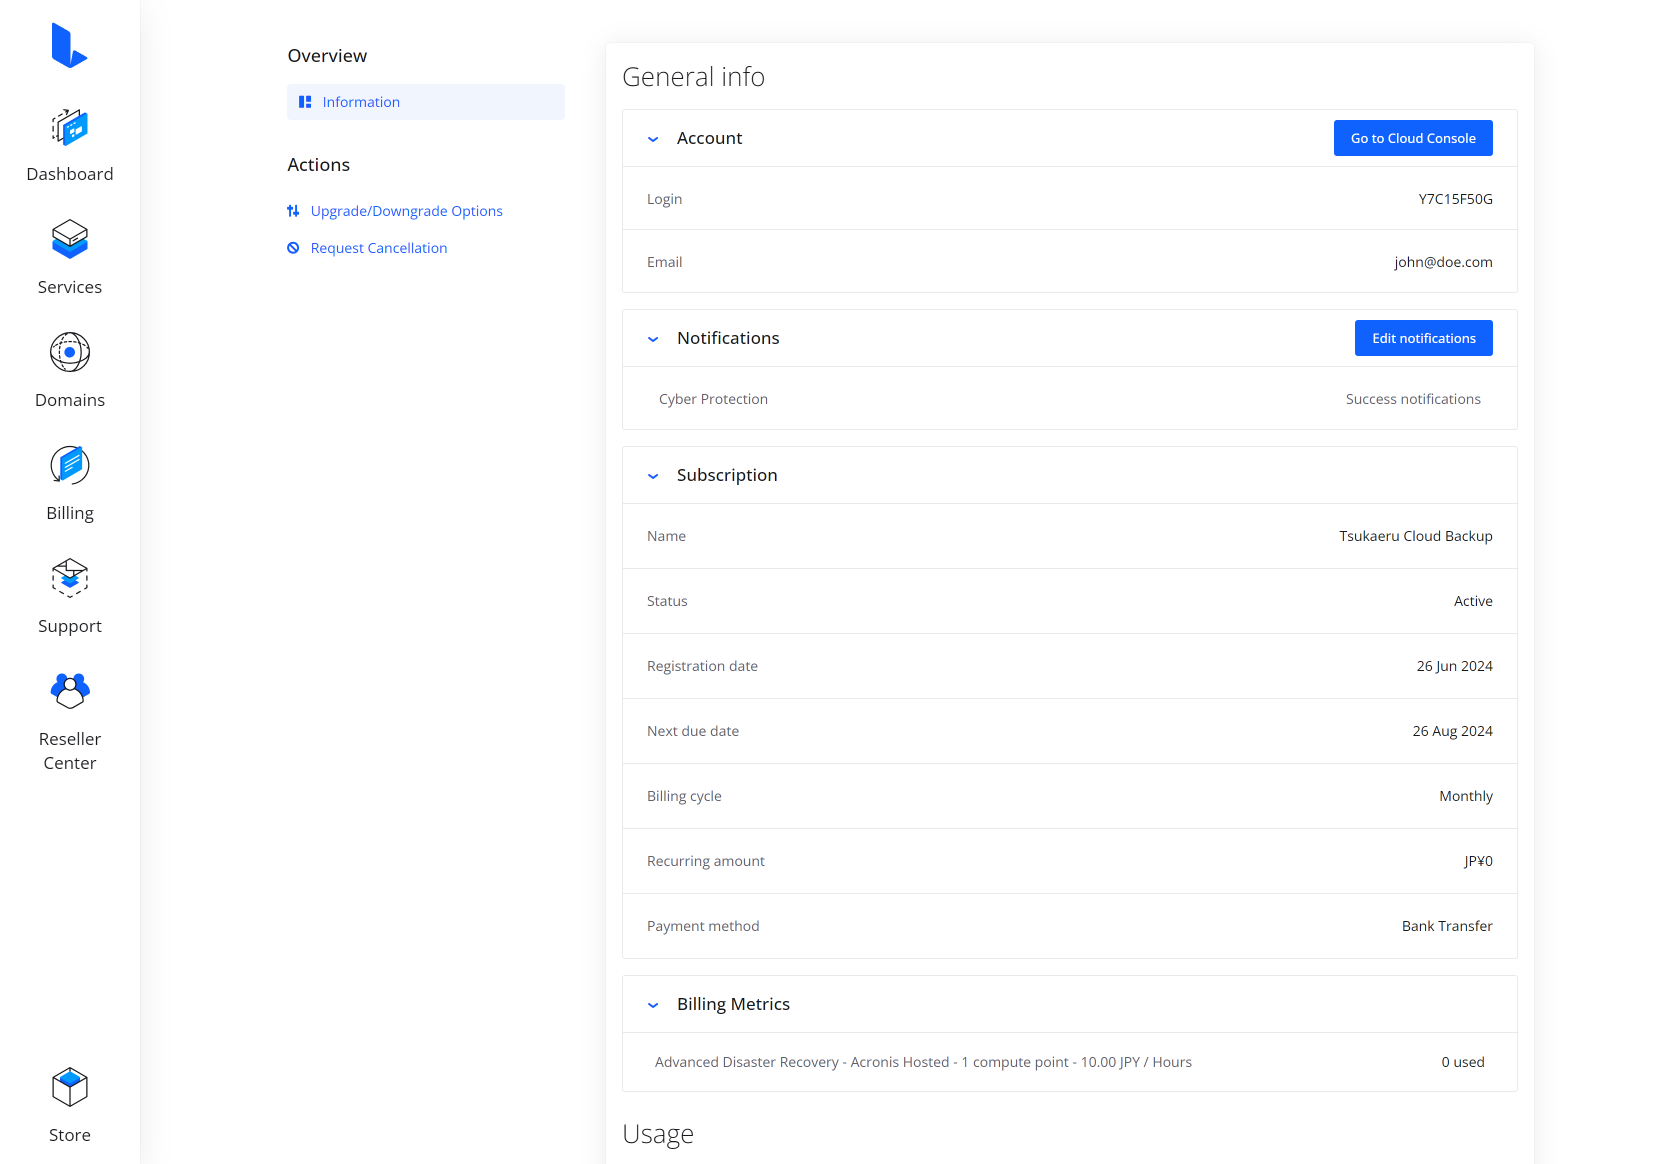Image resolution: width=1680 pixels, height=1164 pixels.
Task: Click Go to Cloud Console button
Action: 1413,138
